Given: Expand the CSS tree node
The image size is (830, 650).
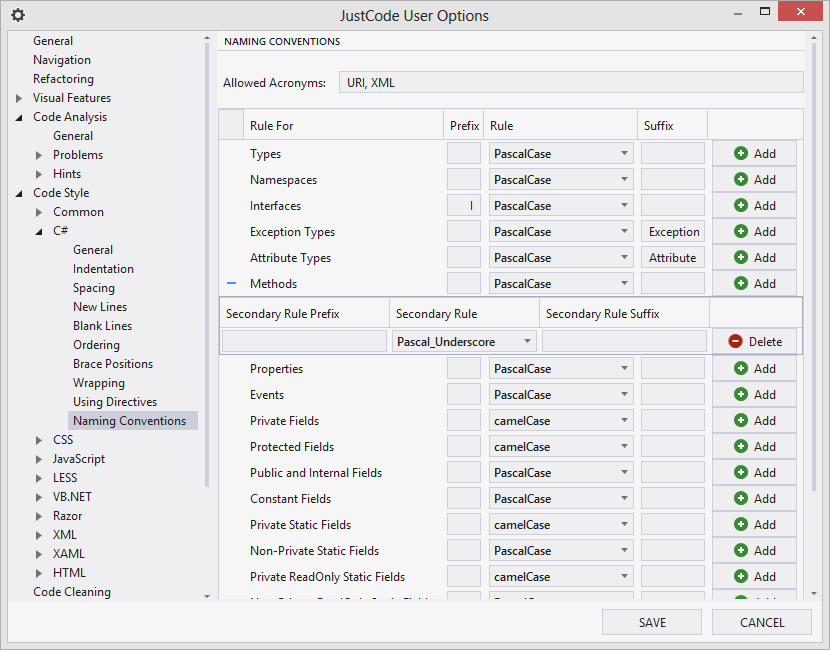Looking at the screenshot, I should click(39, 440).
